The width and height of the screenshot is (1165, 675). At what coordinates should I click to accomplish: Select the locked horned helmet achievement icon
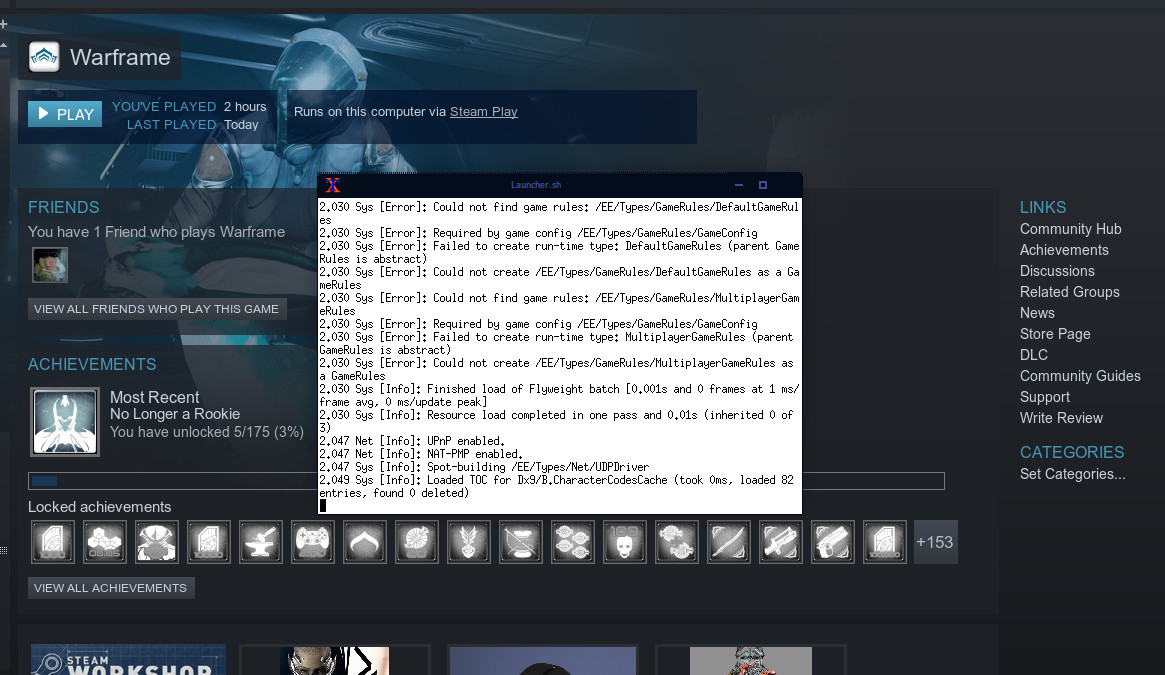point(157,542)
